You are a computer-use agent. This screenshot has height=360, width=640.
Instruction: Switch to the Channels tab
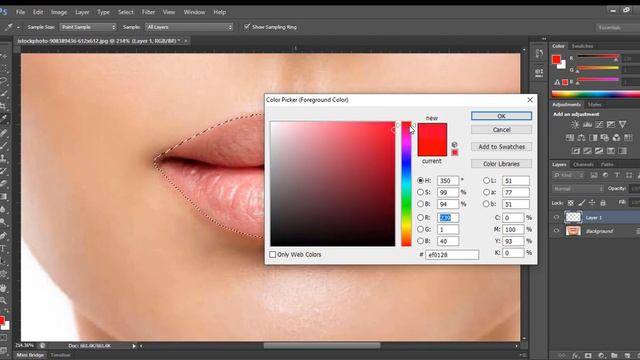pos(583,164)
